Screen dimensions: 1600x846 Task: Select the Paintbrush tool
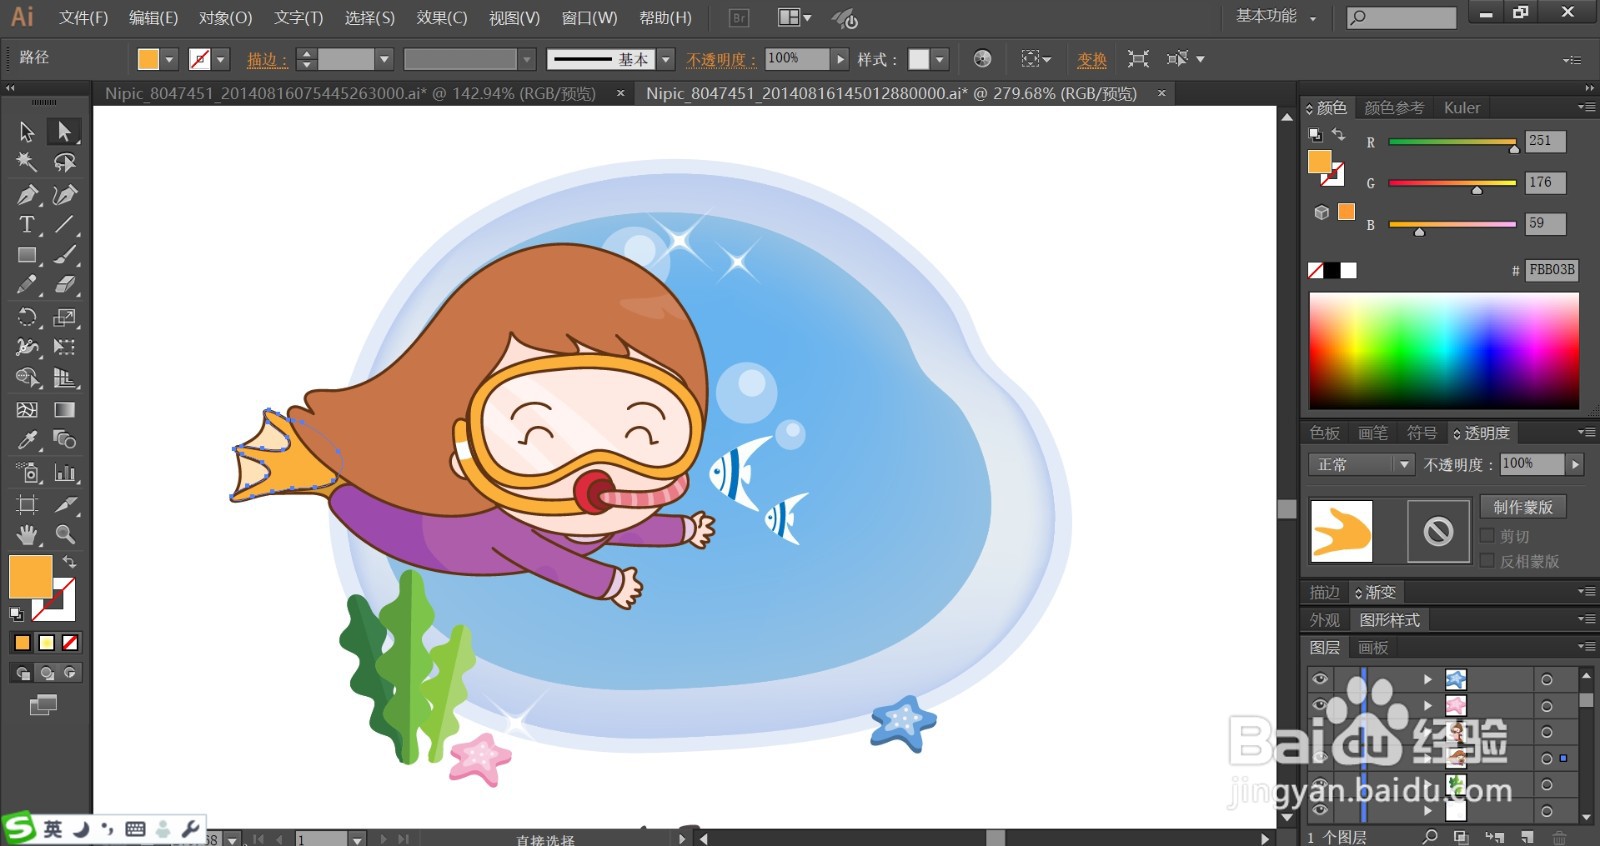point(64,255)
